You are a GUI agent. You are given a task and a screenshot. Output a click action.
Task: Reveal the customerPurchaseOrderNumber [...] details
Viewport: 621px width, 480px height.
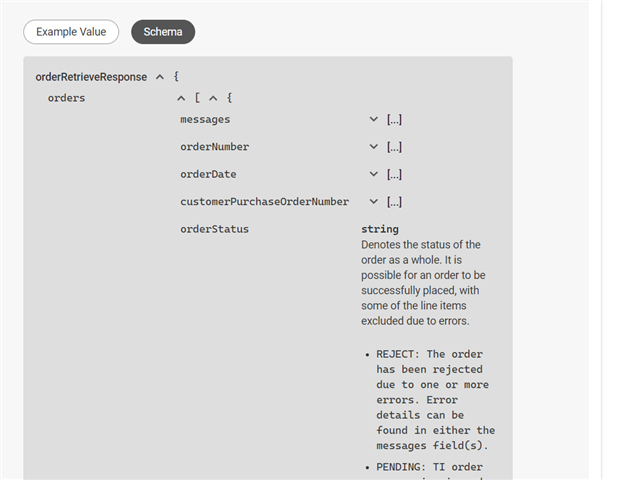pyautogui.click(x=394, y=201)
